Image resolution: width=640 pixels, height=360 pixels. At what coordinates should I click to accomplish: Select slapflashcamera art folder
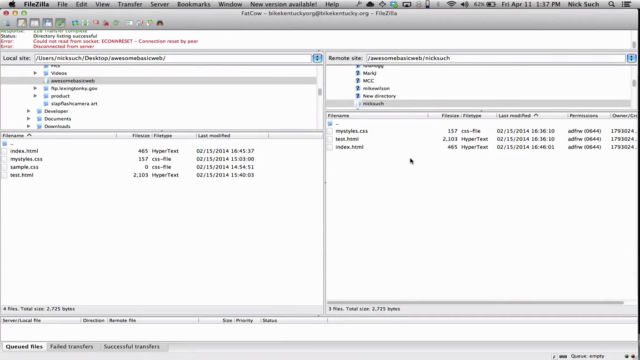74,104
